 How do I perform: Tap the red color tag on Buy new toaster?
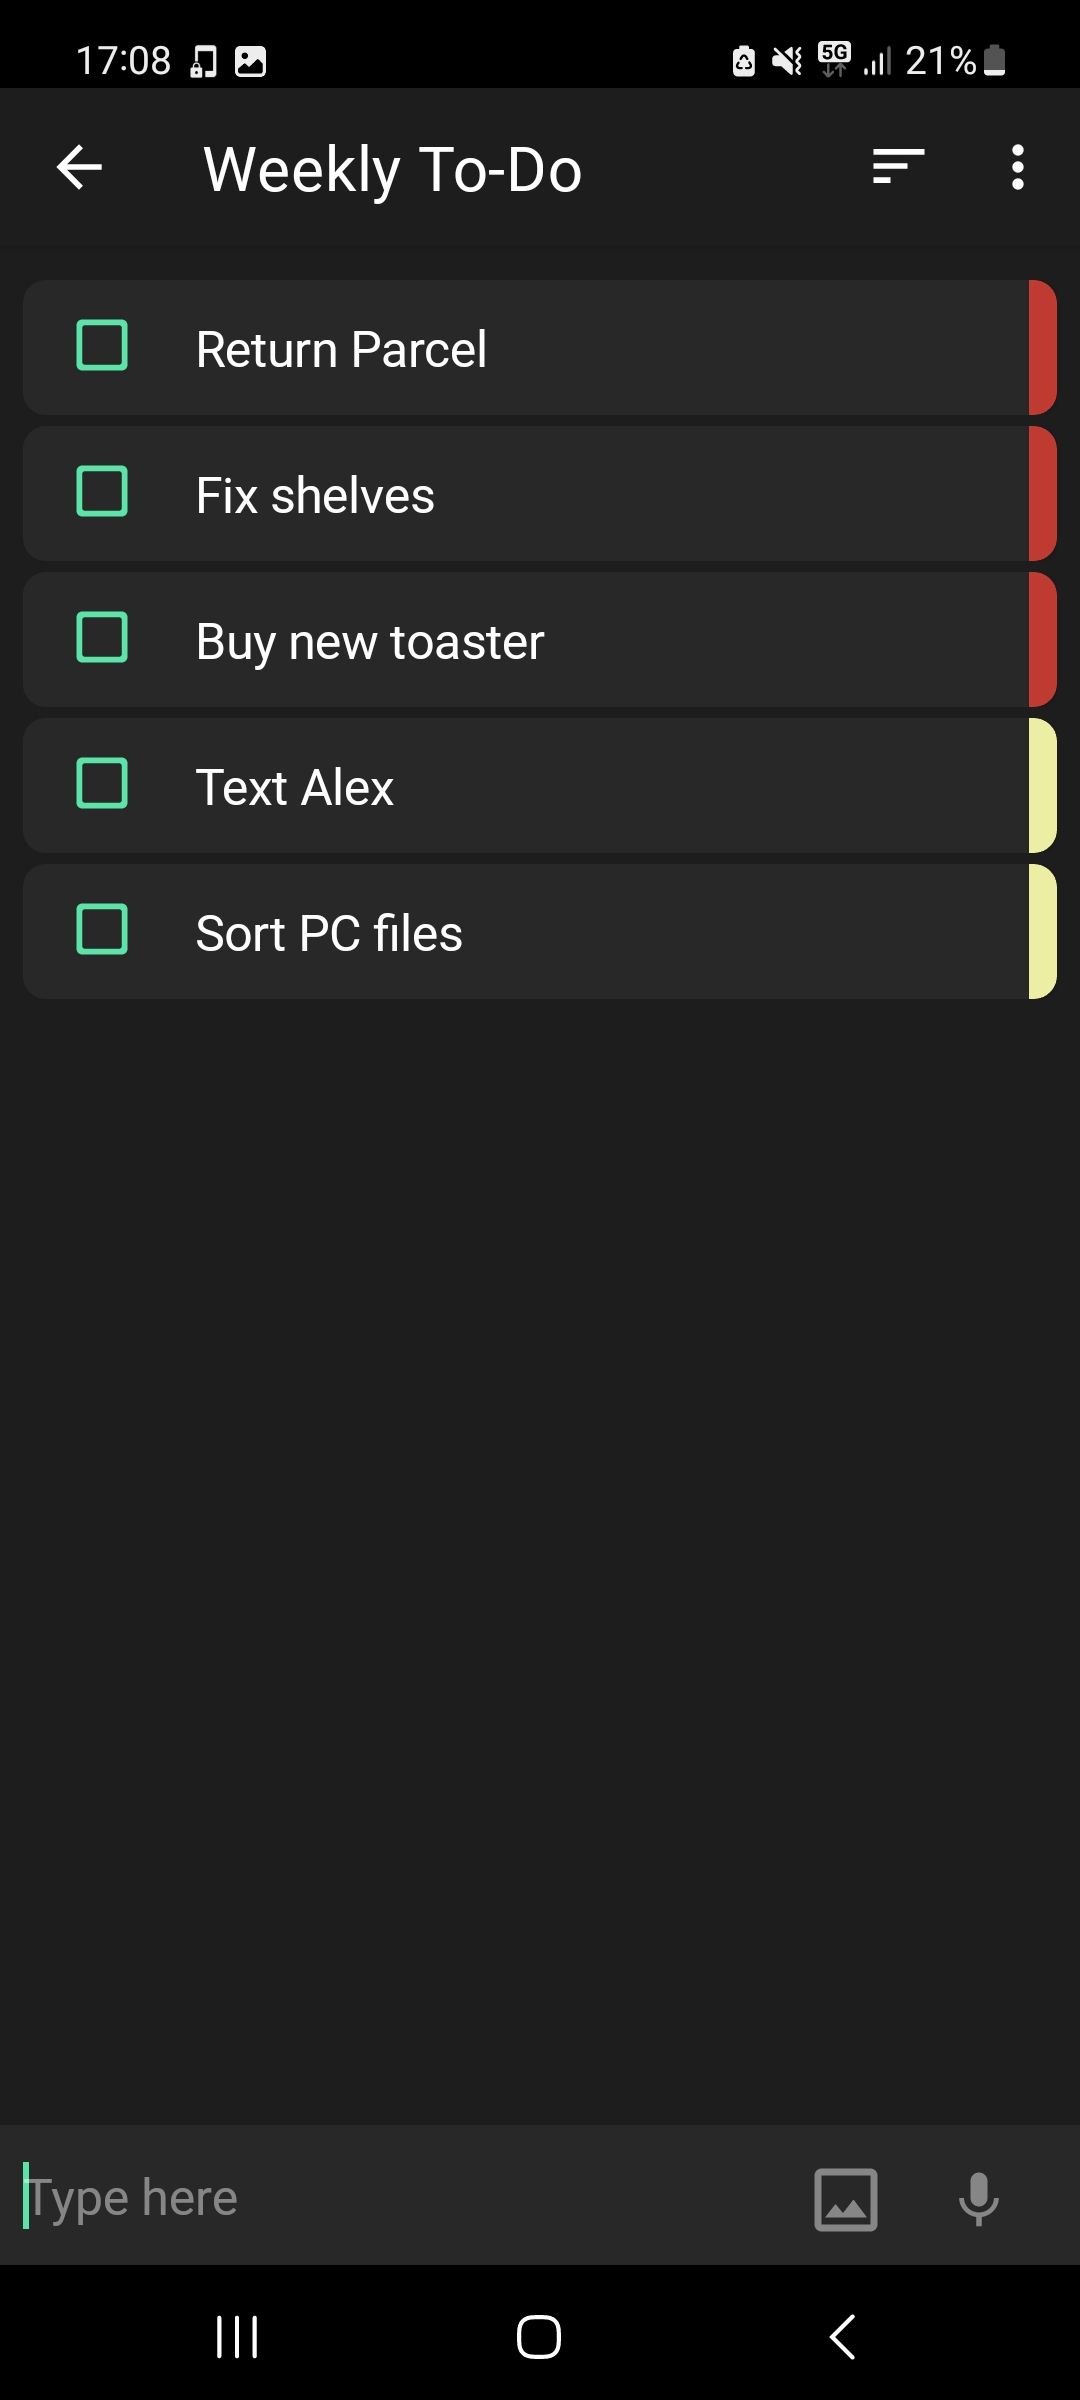coord(1042,640)
